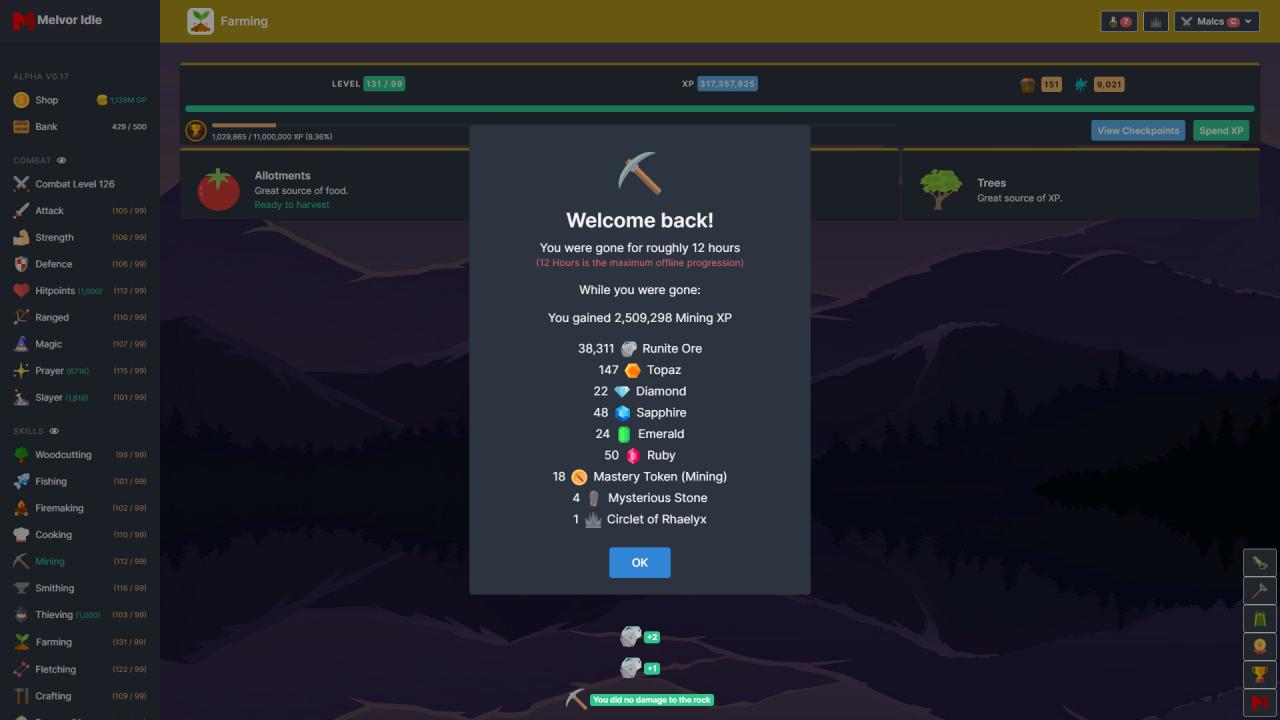This screenshot has width=1280, height=720.
Task: Open the Bank from sidebar
Action: click(46, 127)
